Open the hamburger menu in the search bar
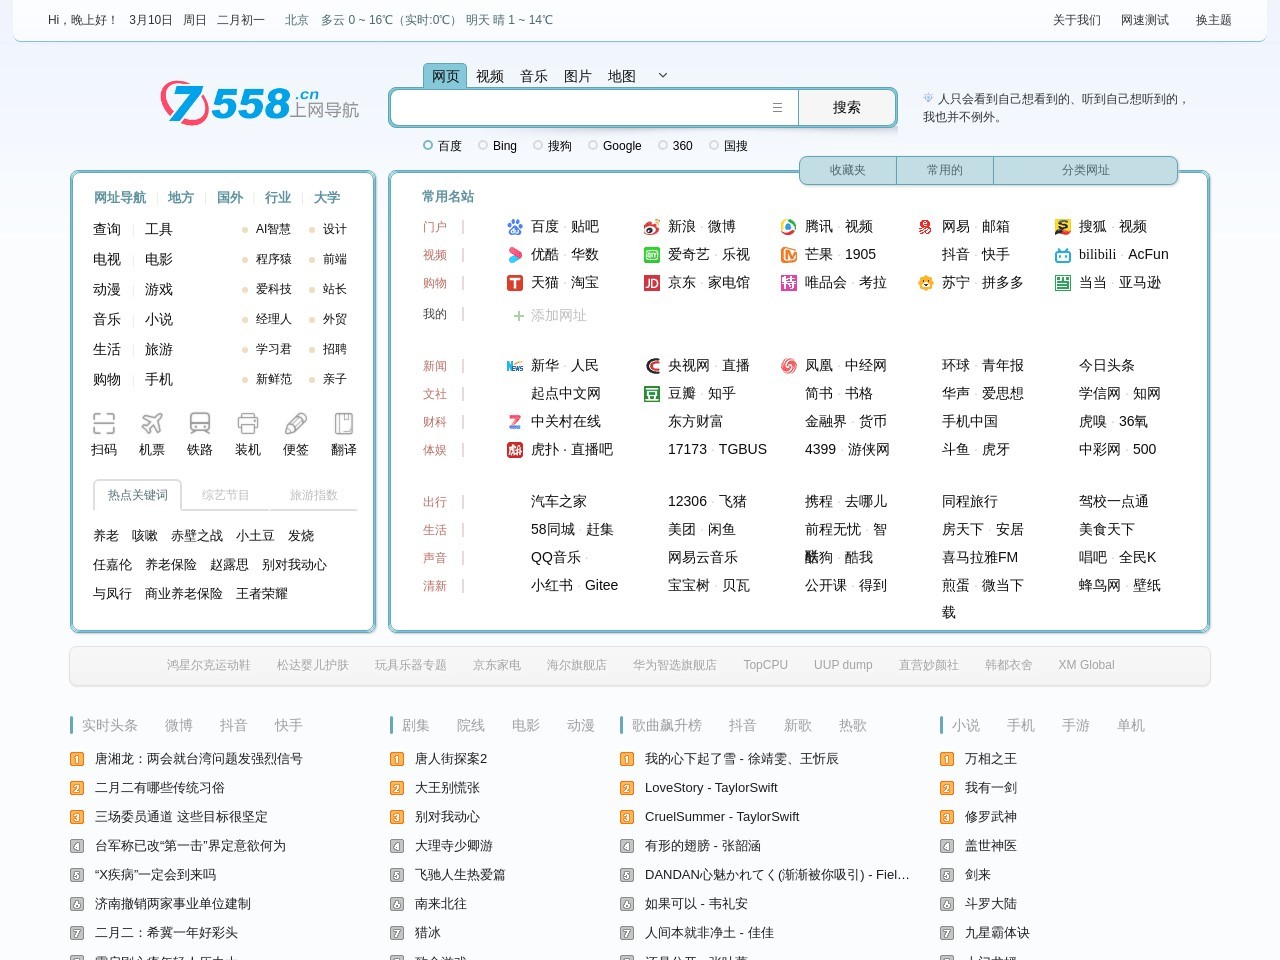Image resolution: width=1280 pixels, height=960 pixels. 778,107
